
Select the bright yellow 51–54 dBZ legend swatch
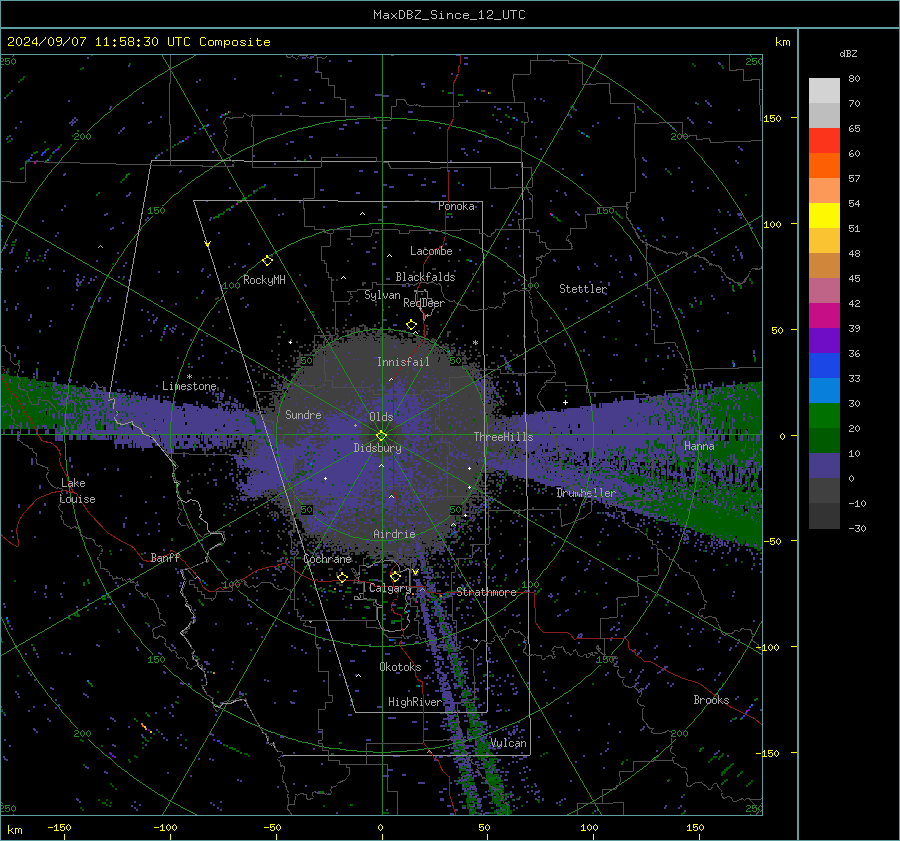824,216
